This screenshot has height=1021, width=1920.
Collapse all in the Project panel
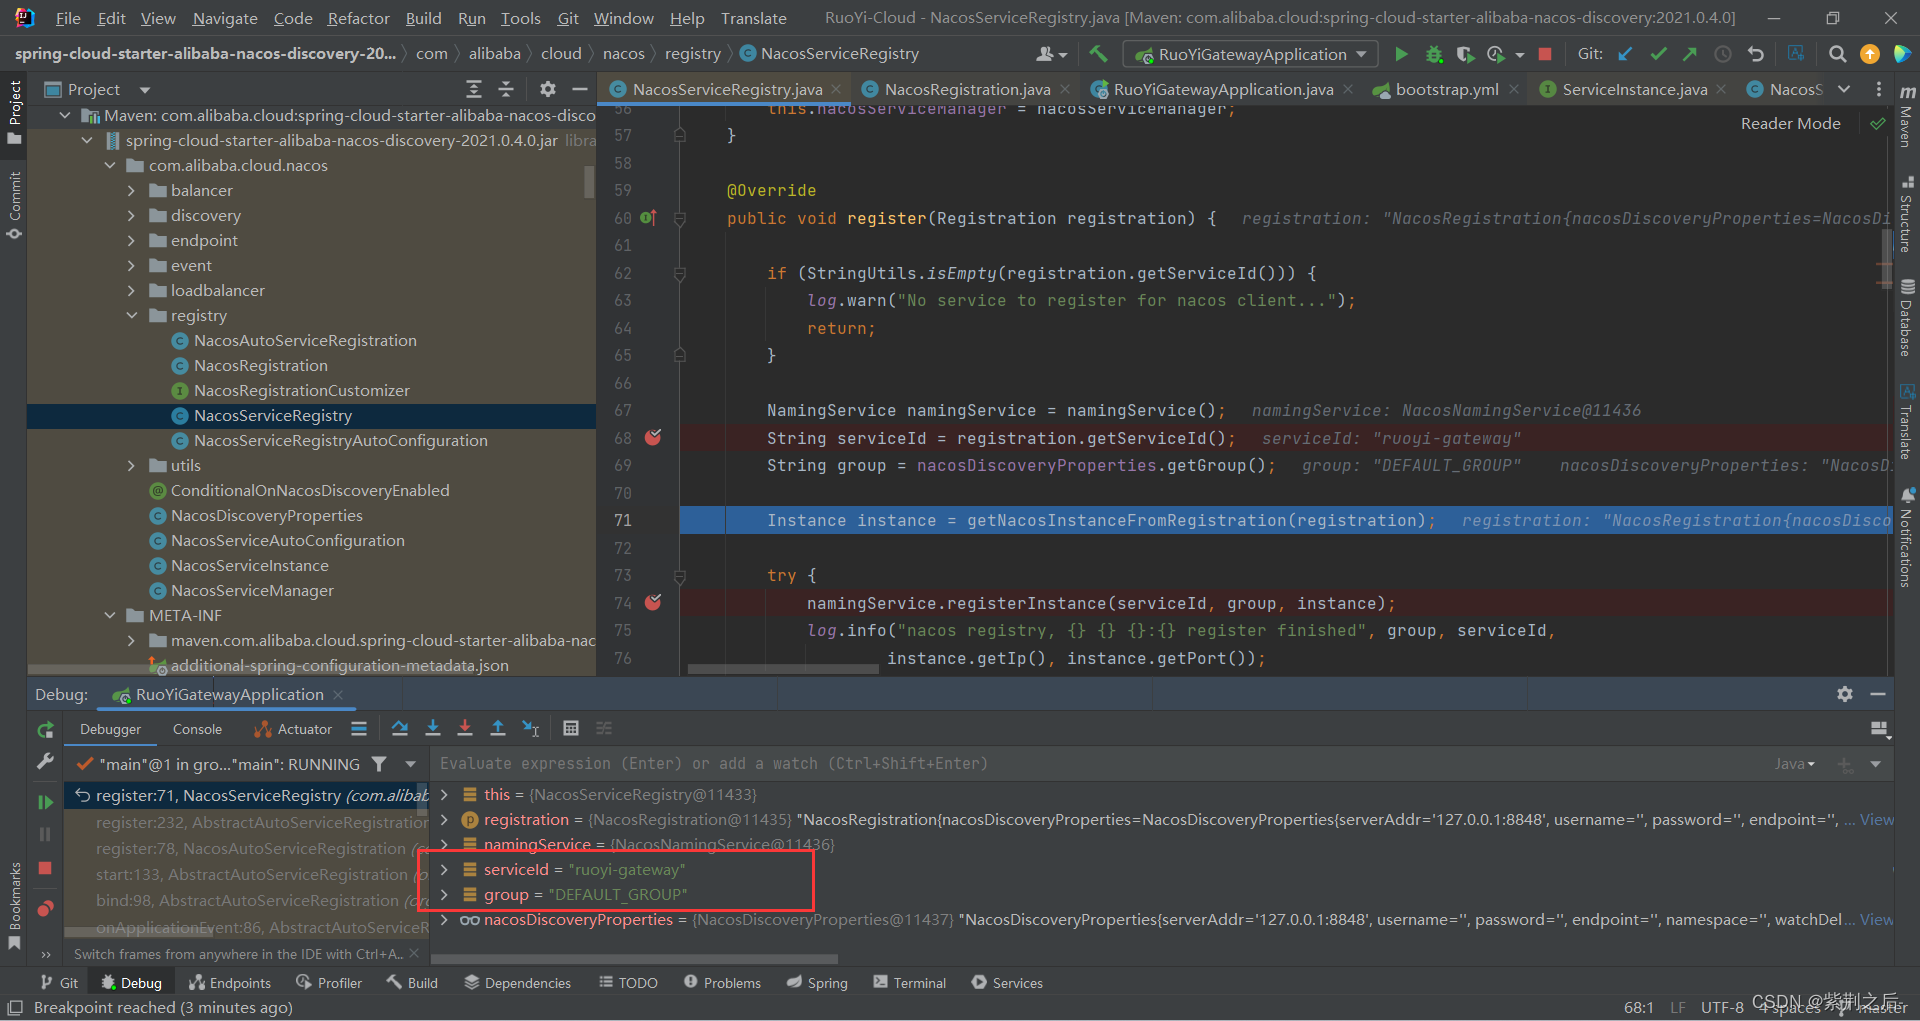[506, 89]
